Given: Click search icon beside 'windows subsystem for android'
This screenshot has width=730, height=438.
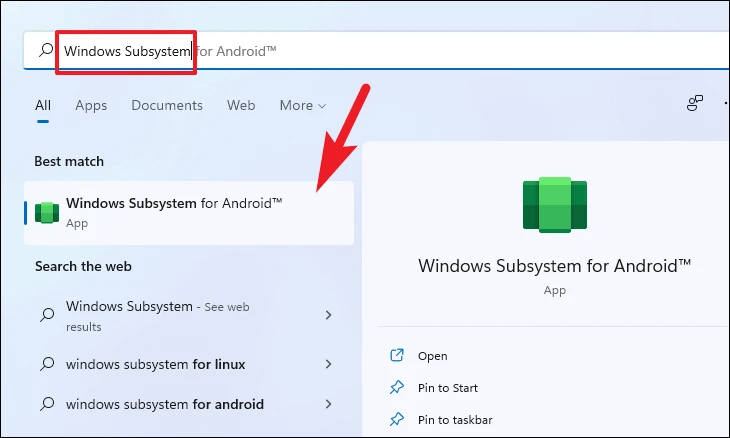Looking at the screenshot, I should click(x=47, y=404).
